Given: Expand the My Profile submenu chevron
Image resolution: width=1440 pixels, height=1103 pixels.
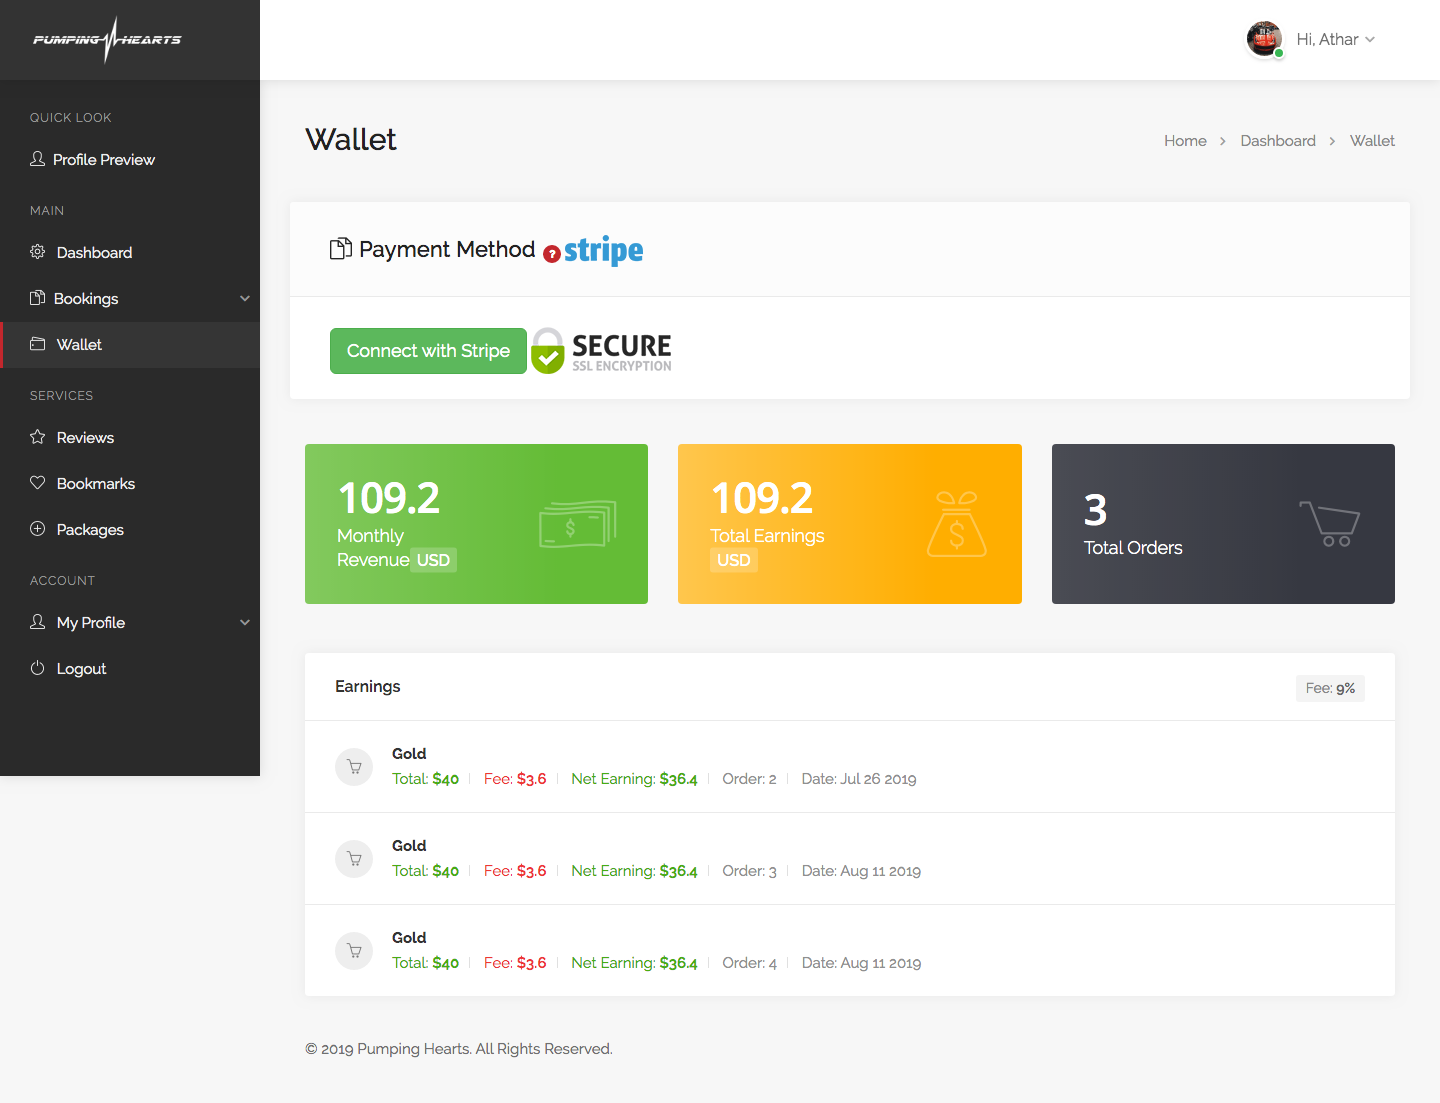Looking at the screenshot, I should coord(245,622).
